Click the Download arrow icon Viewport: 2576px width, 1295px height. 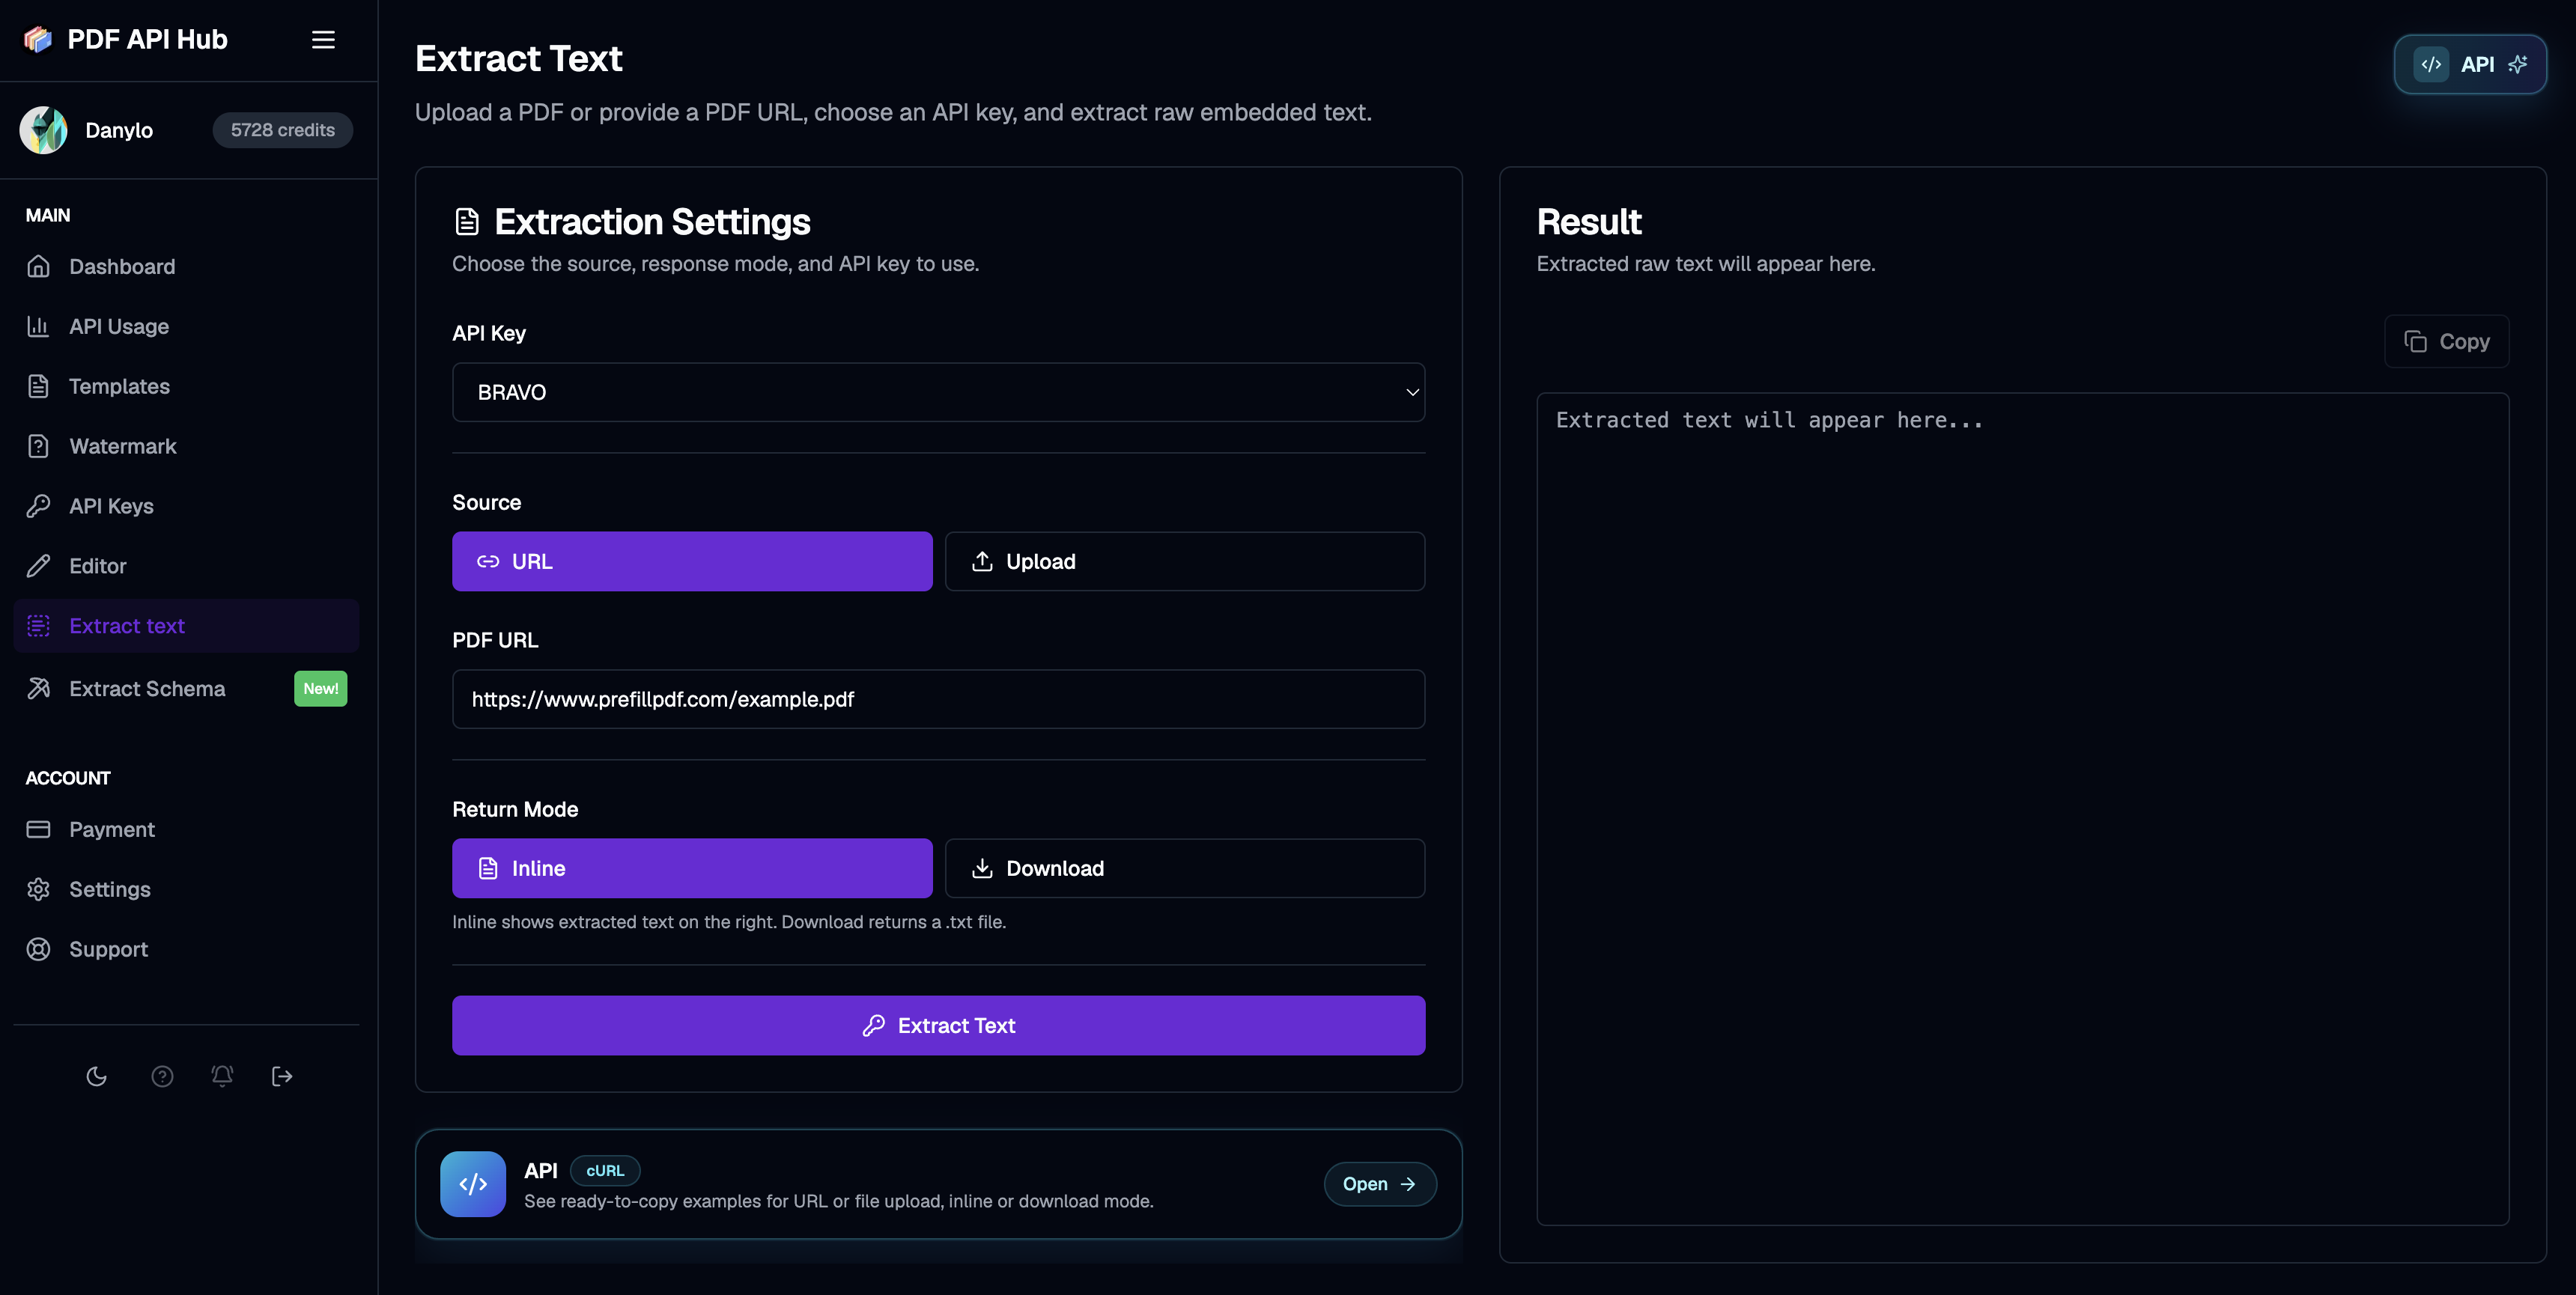coord(982,868)
